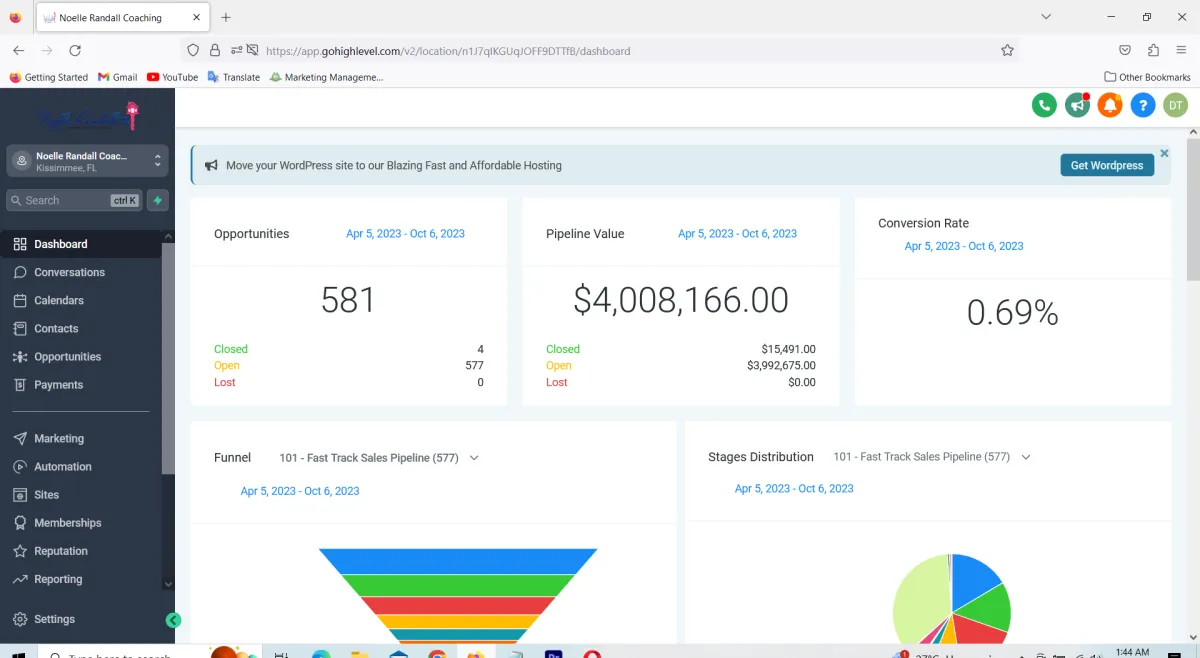Image resolution: width=1200 pixels, height=658 pixels.
Task: Open the Translate bookmark
Action: coord(233,77)
